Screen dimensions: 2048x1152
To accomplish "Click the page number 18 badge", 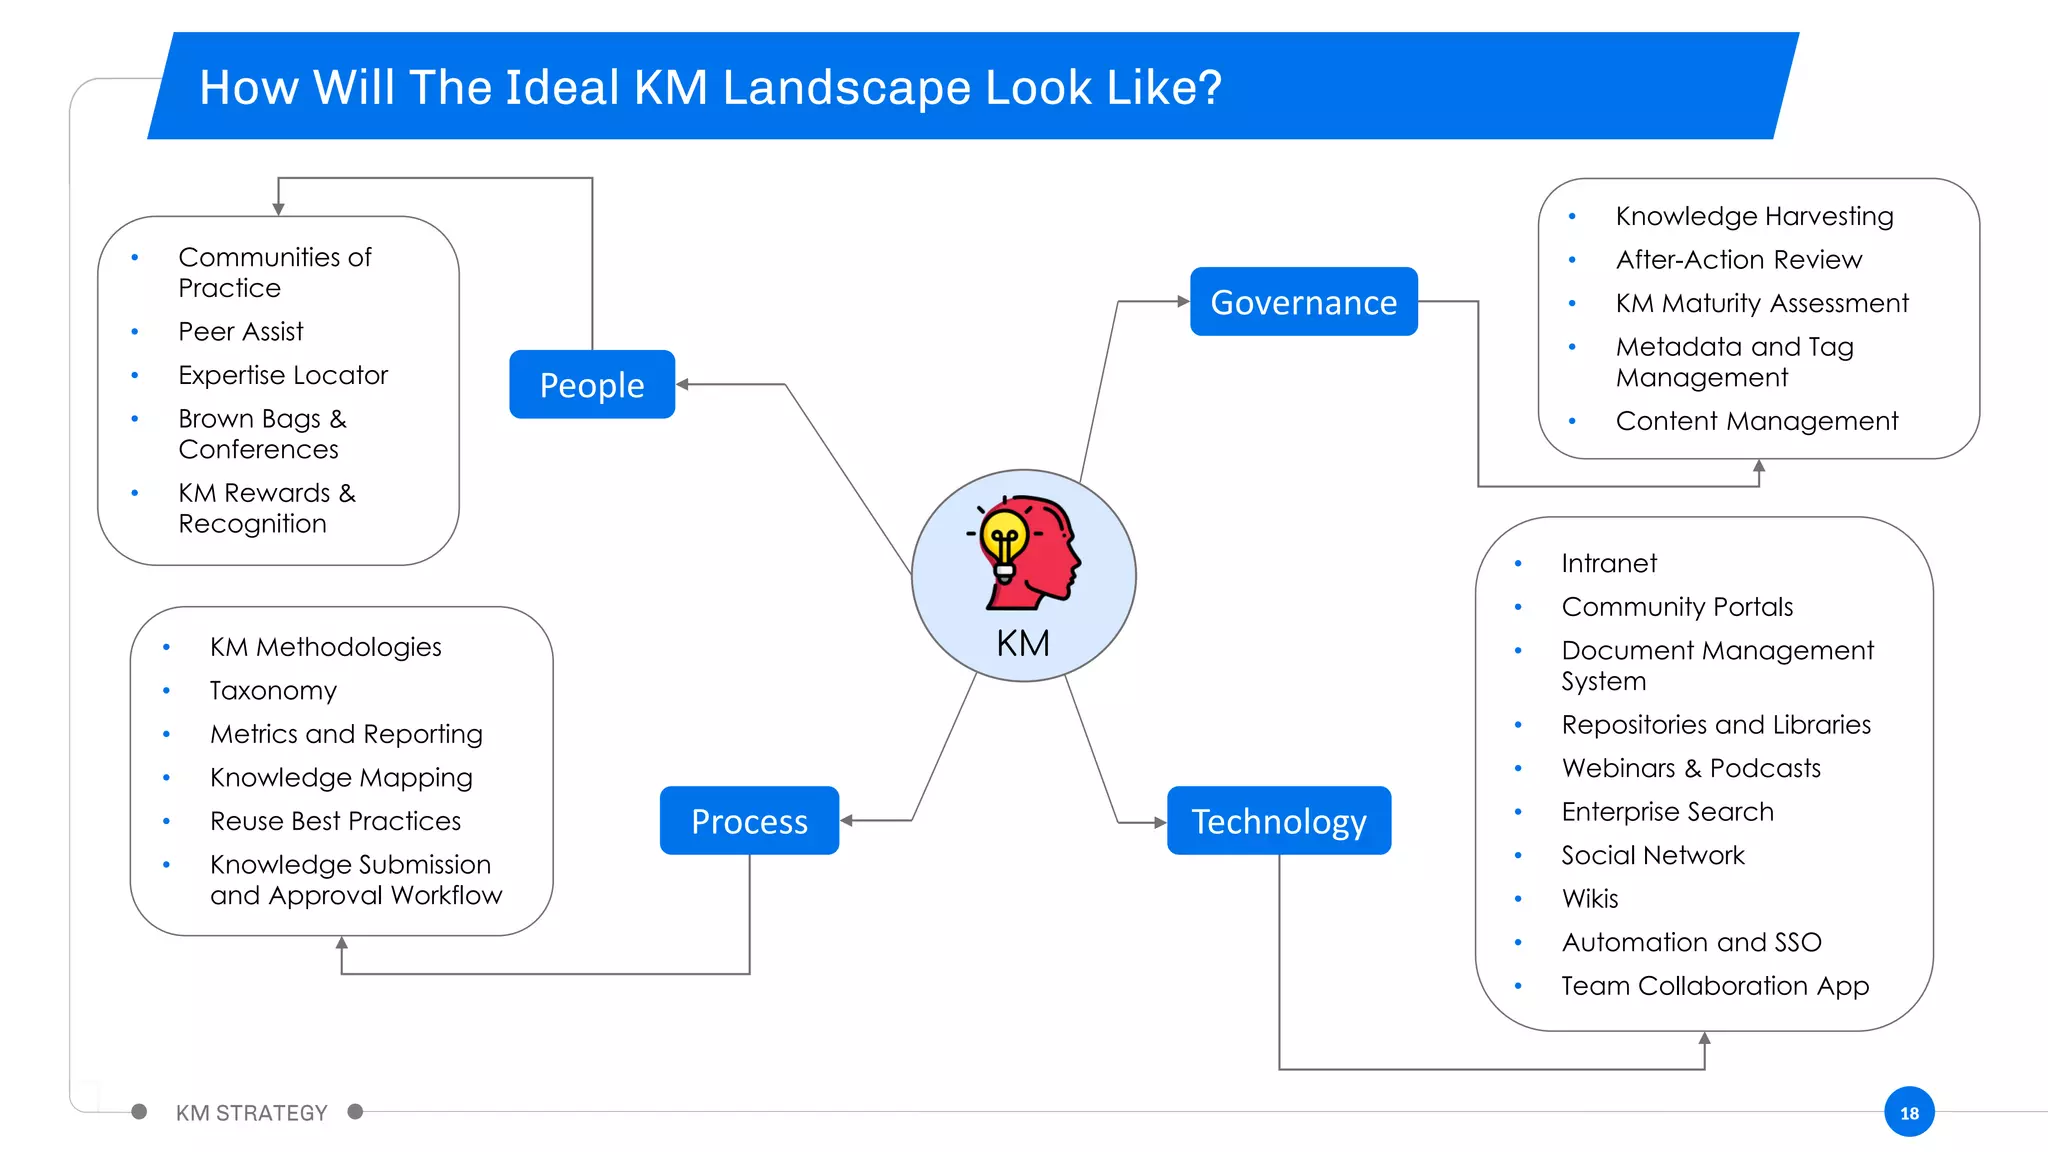I will 1908,1112.
